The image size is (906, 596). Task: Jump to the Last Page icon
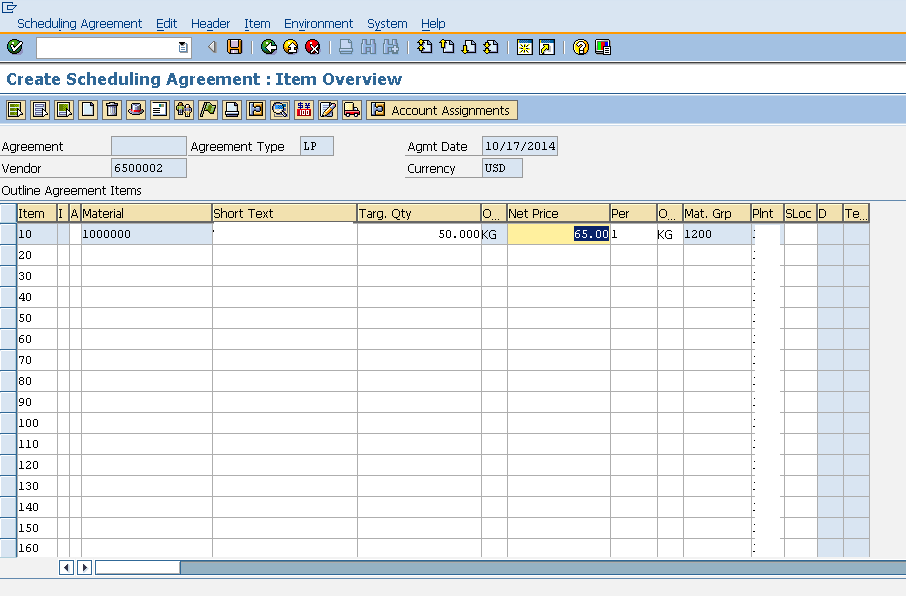click(491, 47)
